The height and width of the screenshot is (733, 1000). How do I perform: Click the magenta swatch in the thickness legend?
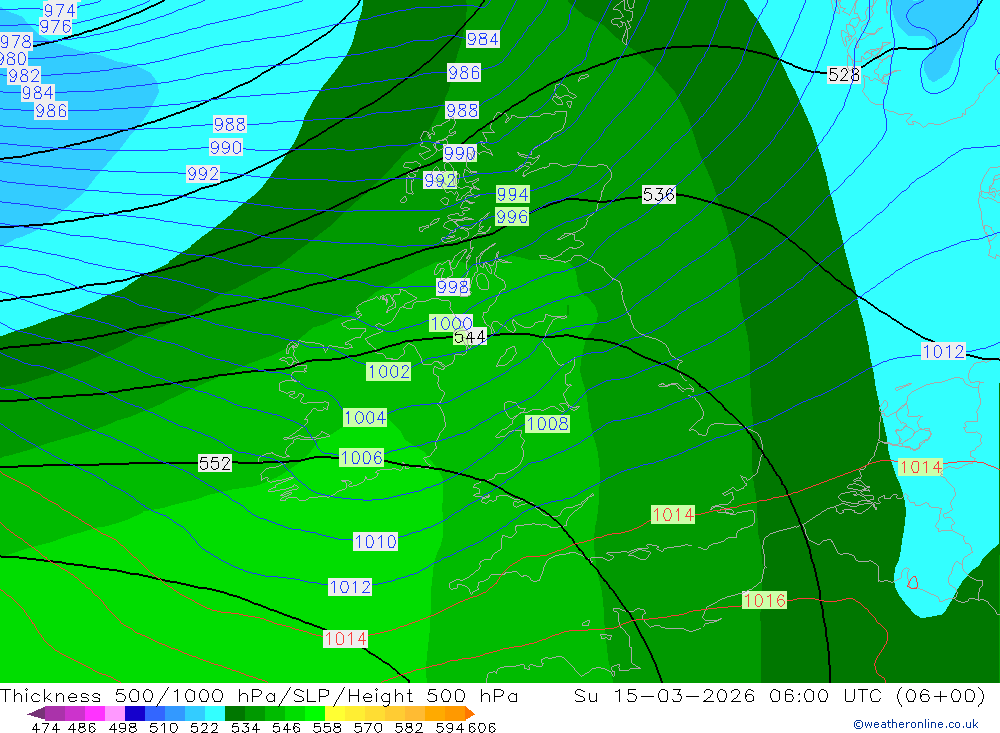click(95, 713)
